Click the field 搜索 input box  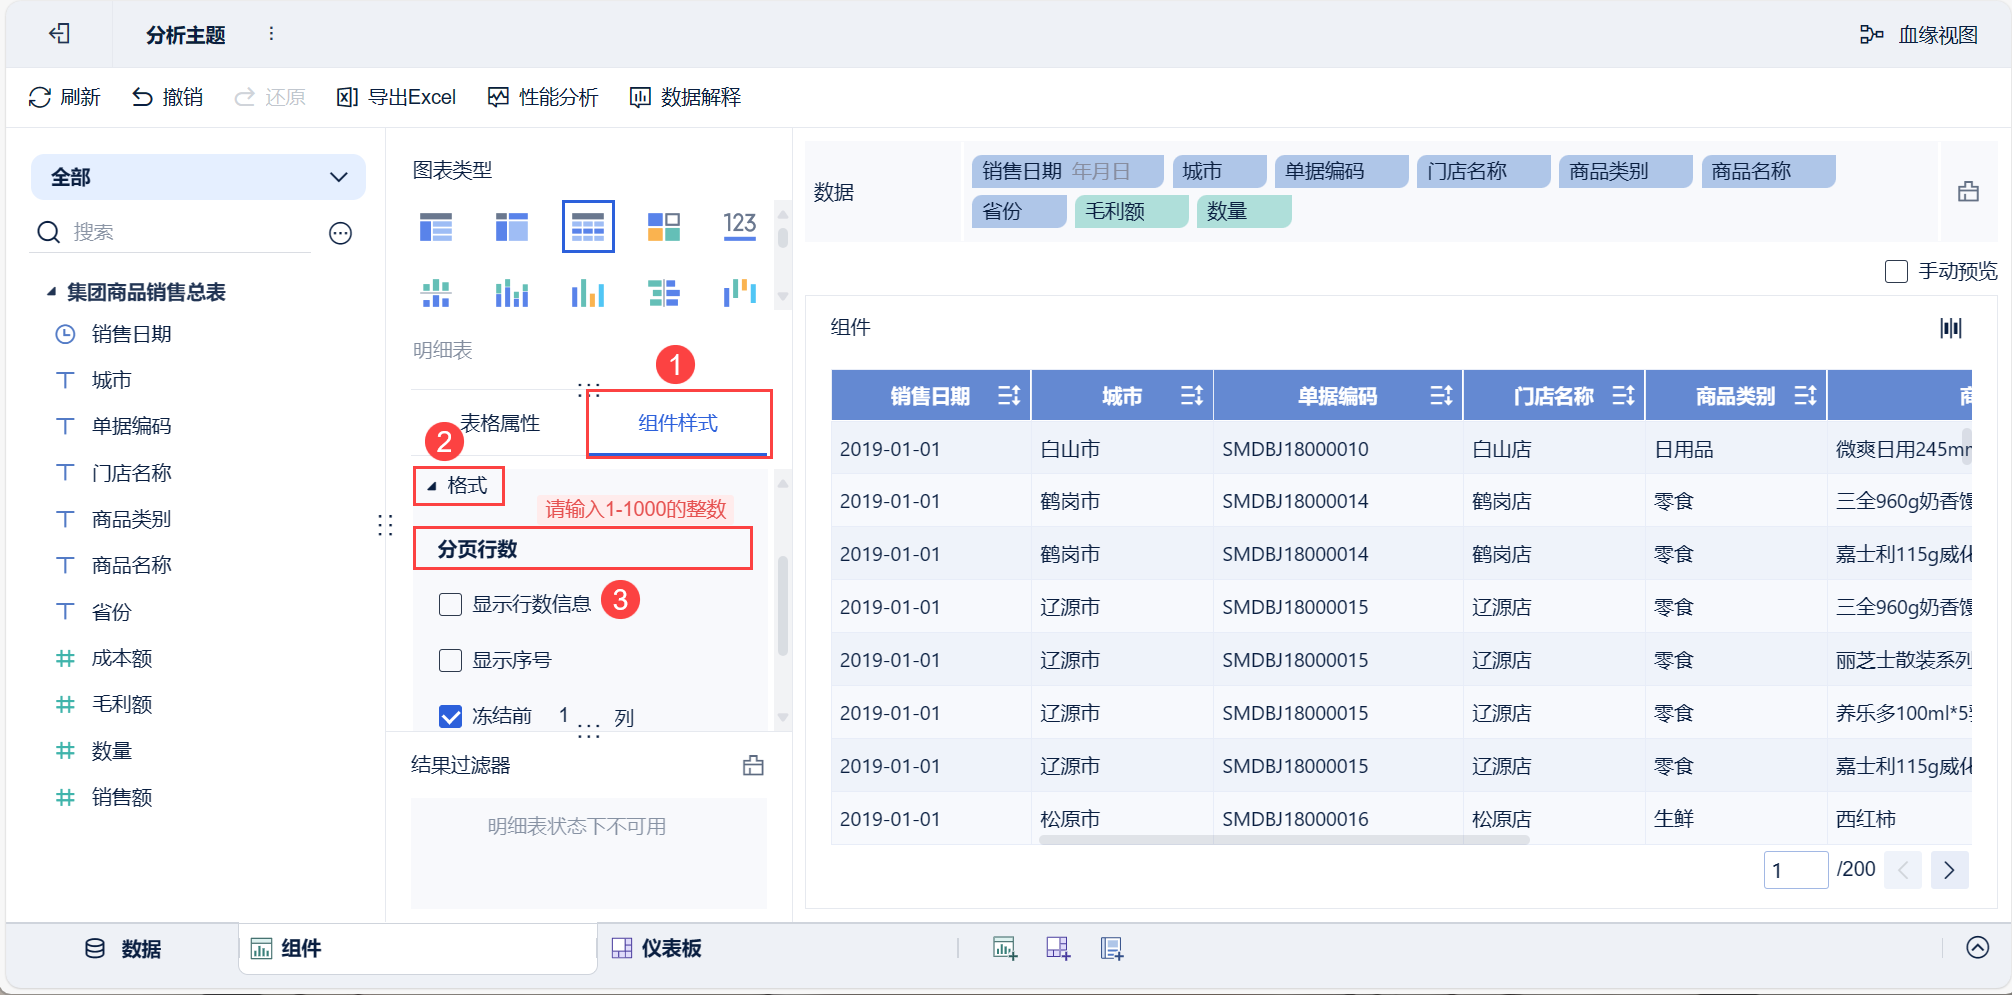click(x=190, y=232)
